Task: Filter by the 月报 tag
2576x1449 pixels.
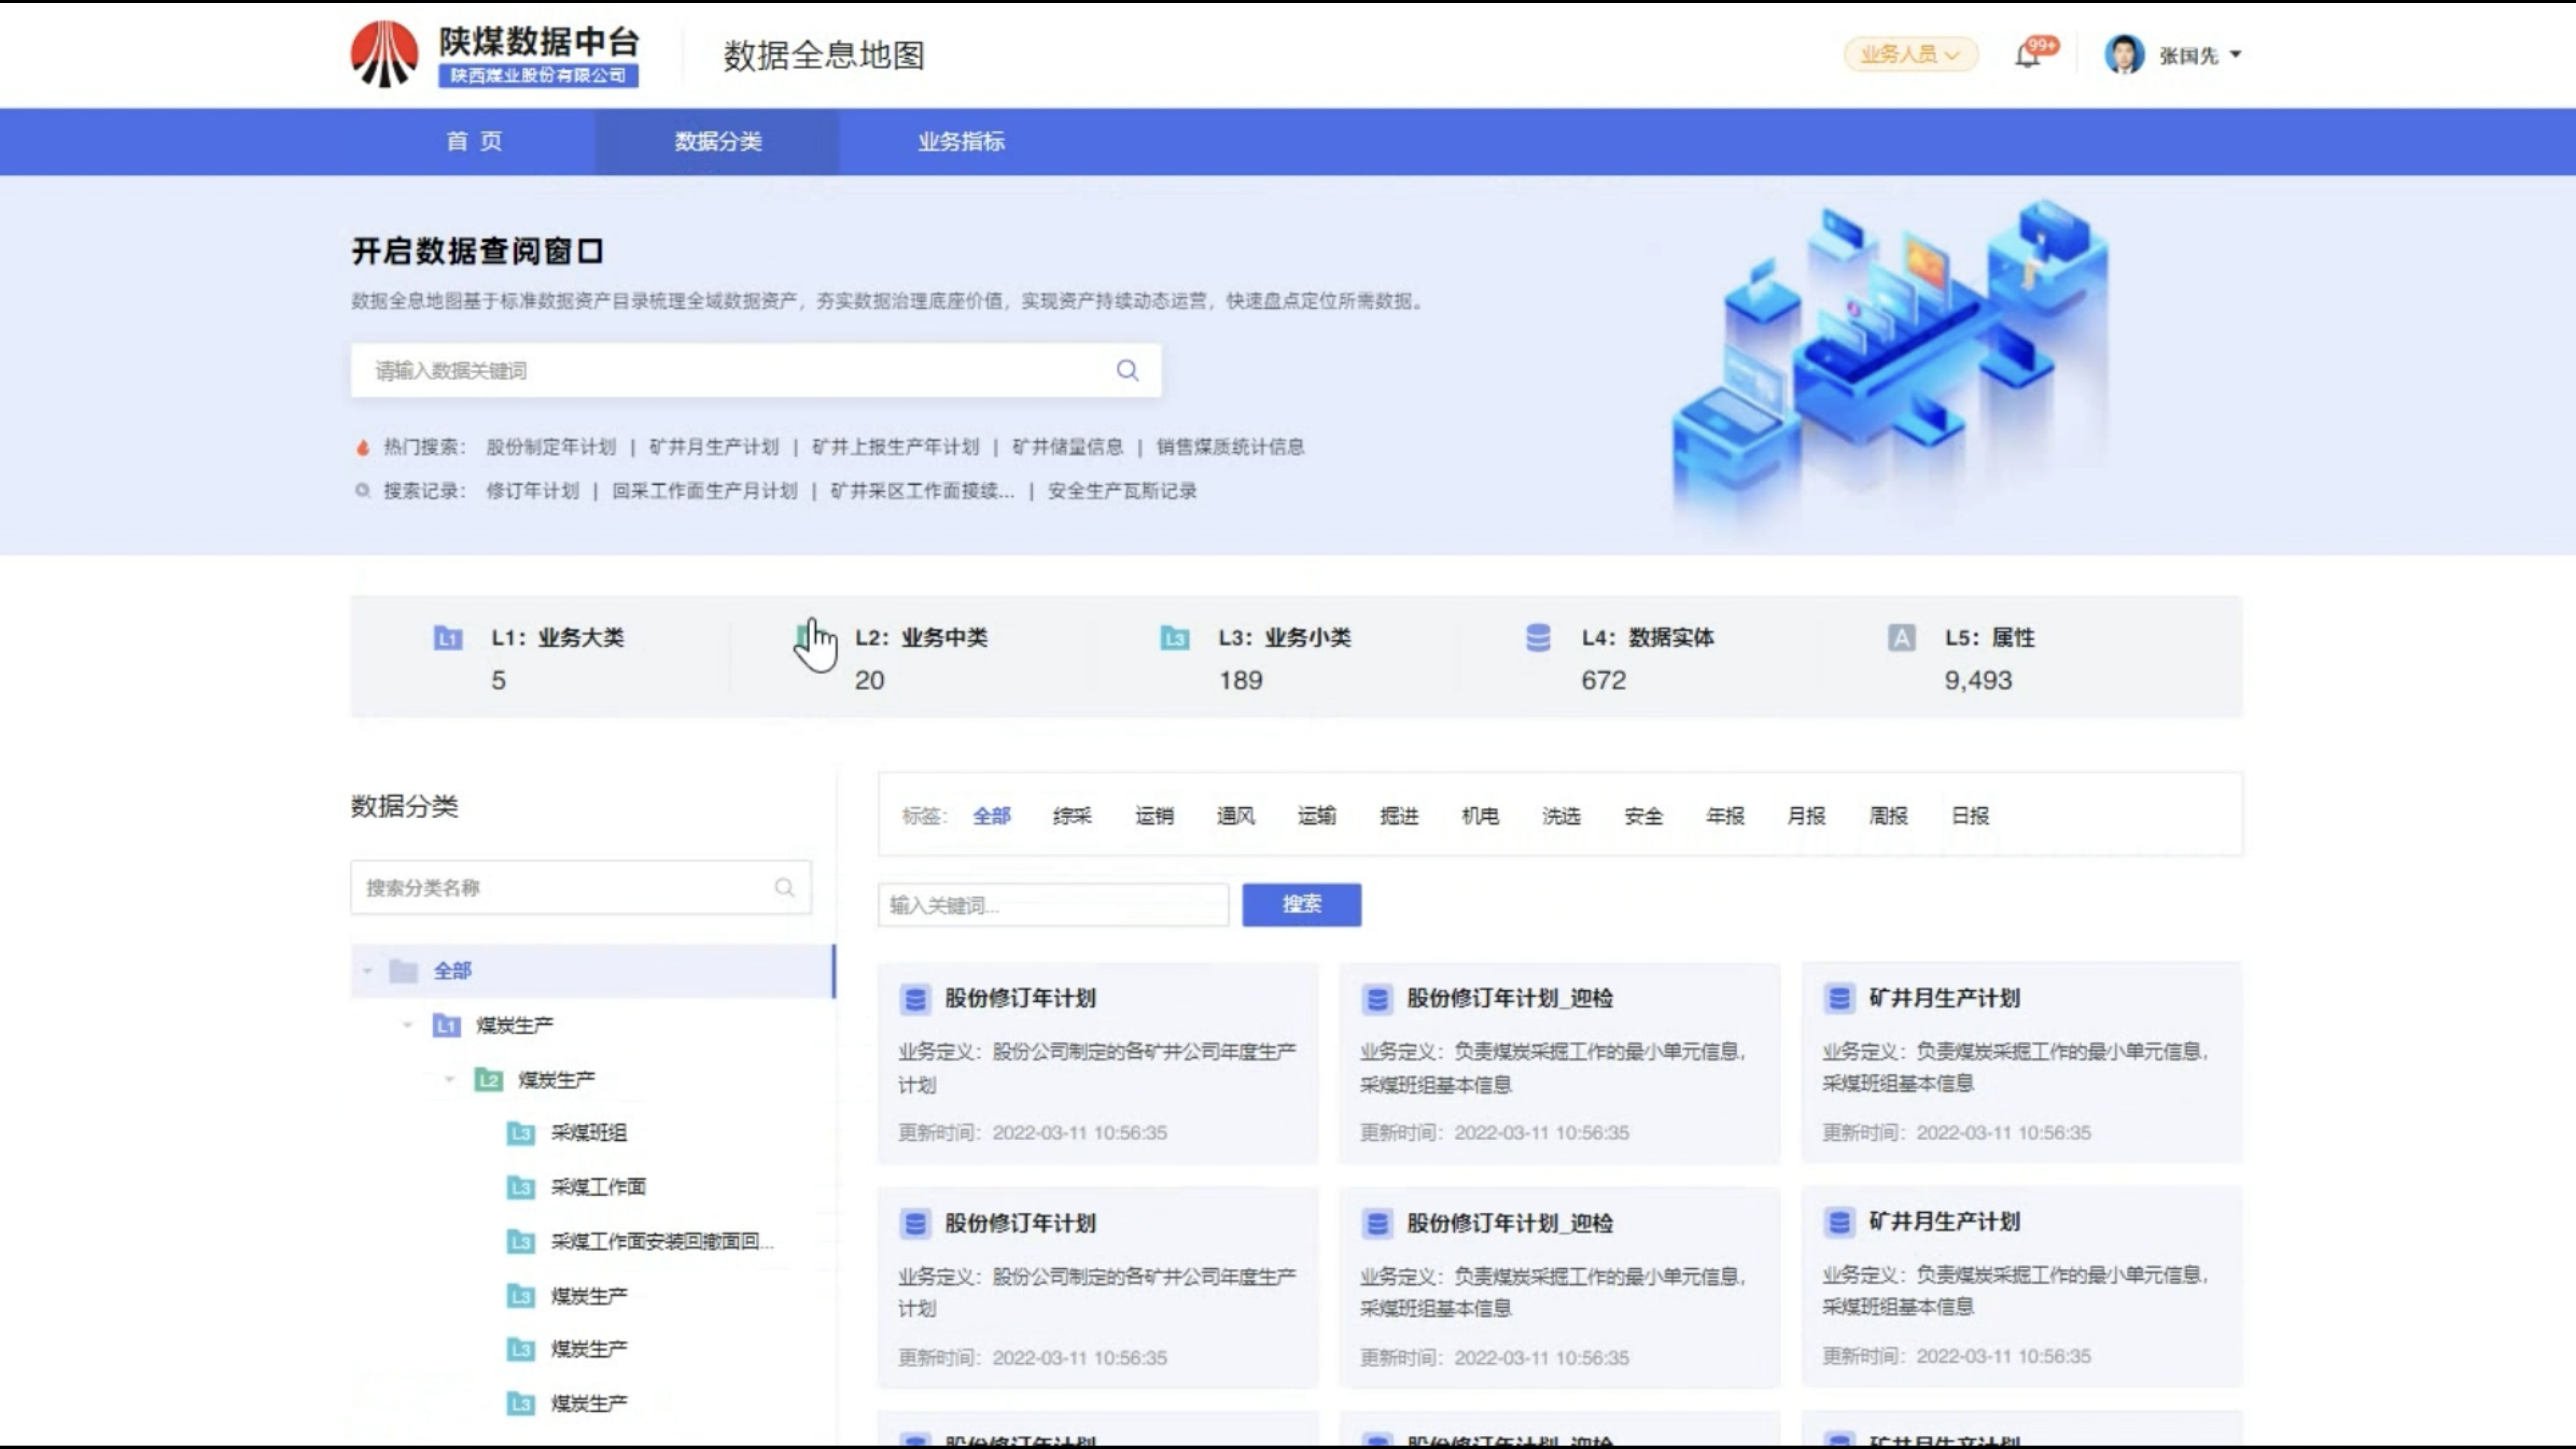Action: pos(1806,816)
